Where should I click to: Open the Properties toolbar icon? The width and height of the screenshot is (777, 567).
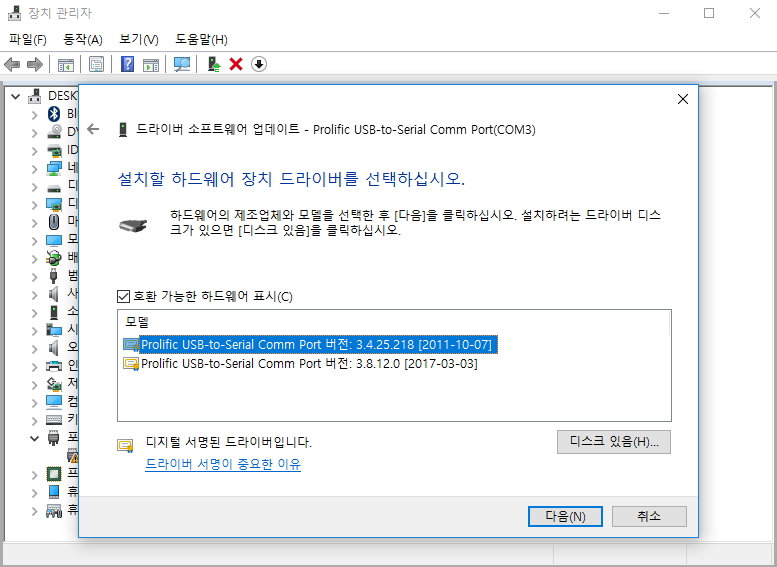point(96,64)
